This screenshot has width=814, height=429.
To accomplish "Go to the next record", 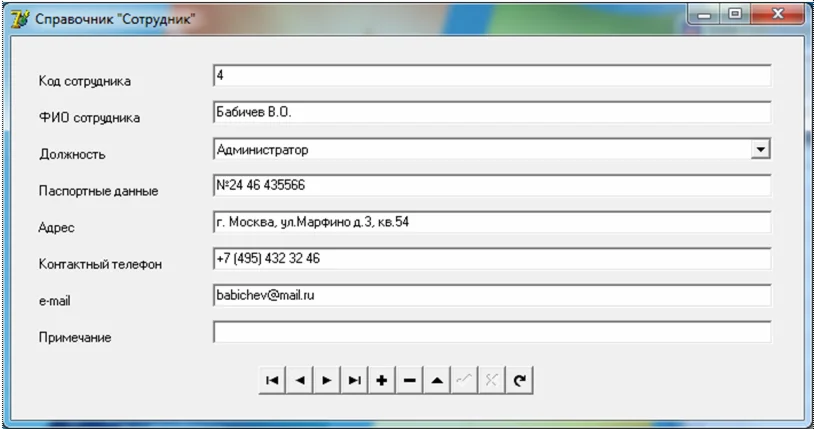I will tap(327, 380).
